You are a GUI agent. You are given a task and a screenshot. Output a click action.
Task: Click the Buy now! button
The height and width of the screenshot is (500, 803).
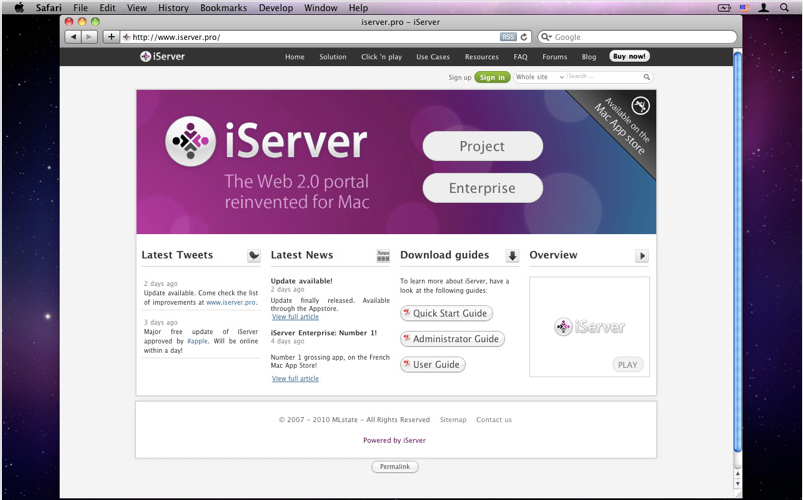tap(629, 56)
